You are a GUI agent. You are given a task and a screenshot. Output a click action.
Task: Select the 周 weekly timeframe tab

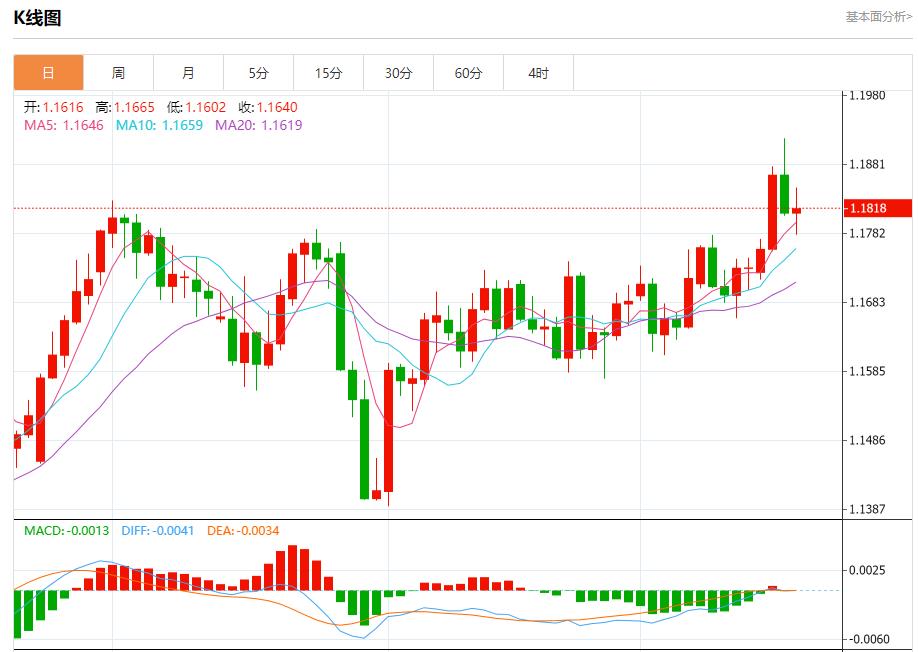(x=119, y=72)
